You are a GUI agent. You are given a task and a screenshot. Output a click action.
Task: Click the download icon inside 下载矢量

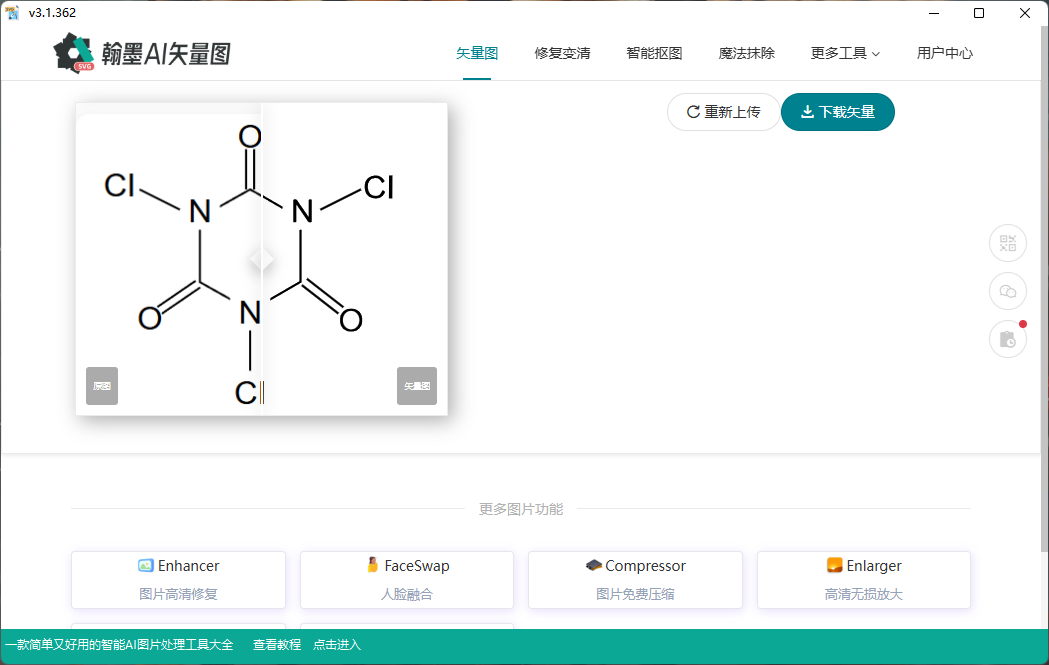tap(808, 112)
